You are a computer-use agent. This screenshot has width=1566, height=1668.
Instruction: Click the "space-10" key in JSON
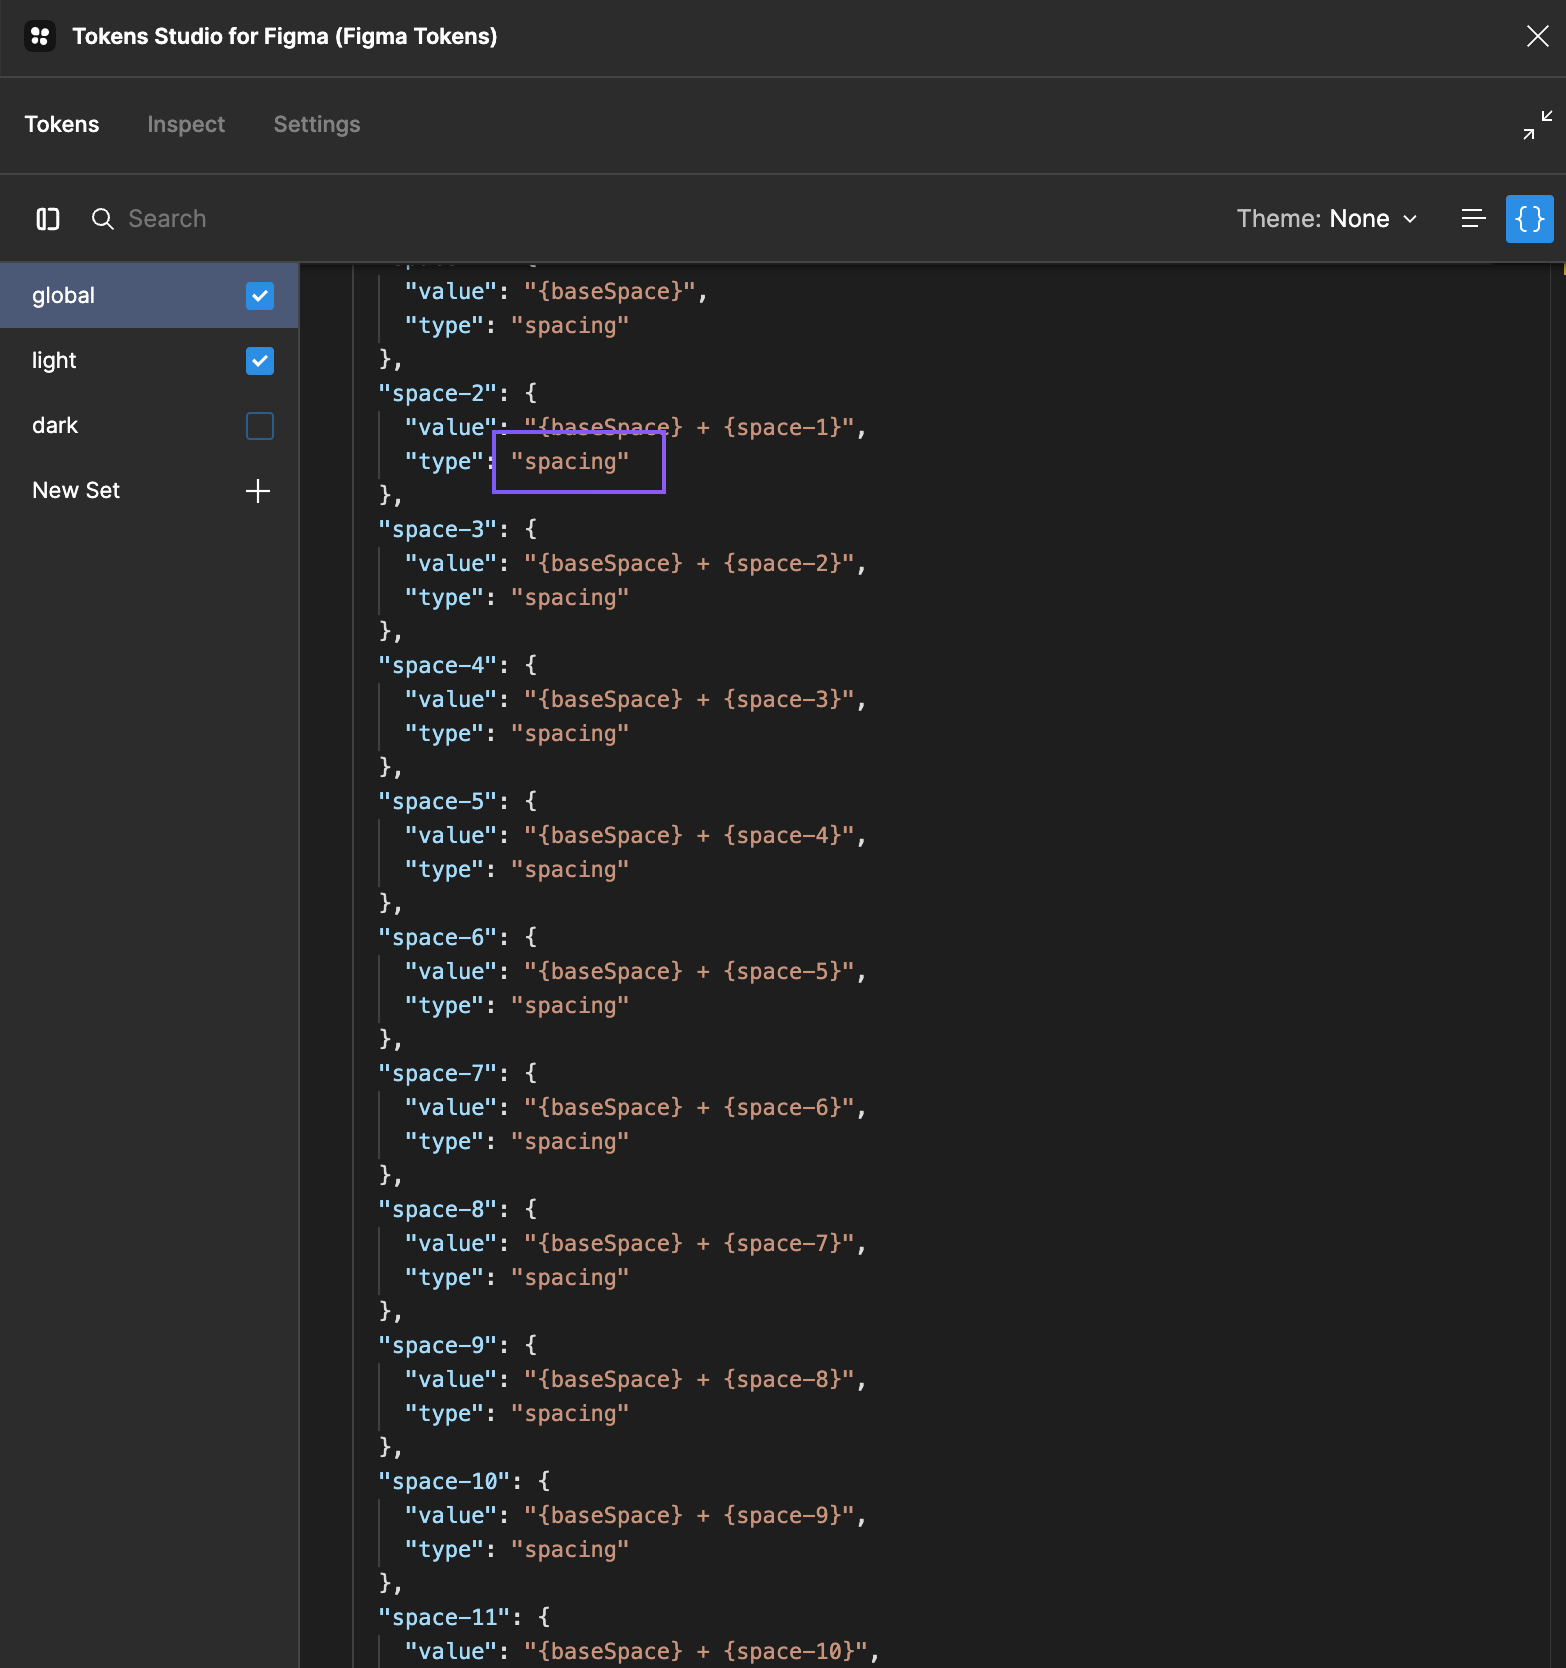(x=444, y=1482)
